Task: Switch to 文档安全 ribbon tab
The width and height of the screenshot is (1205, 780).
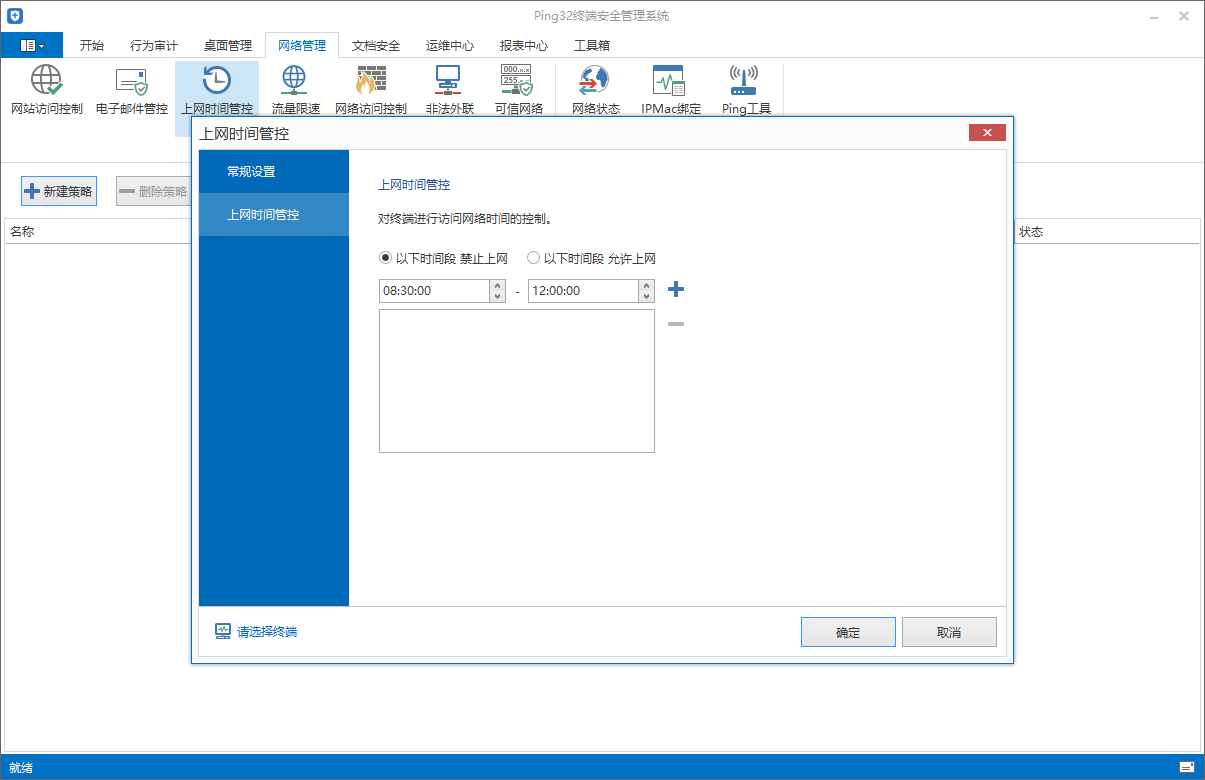Action: click(x=376, y=45)
